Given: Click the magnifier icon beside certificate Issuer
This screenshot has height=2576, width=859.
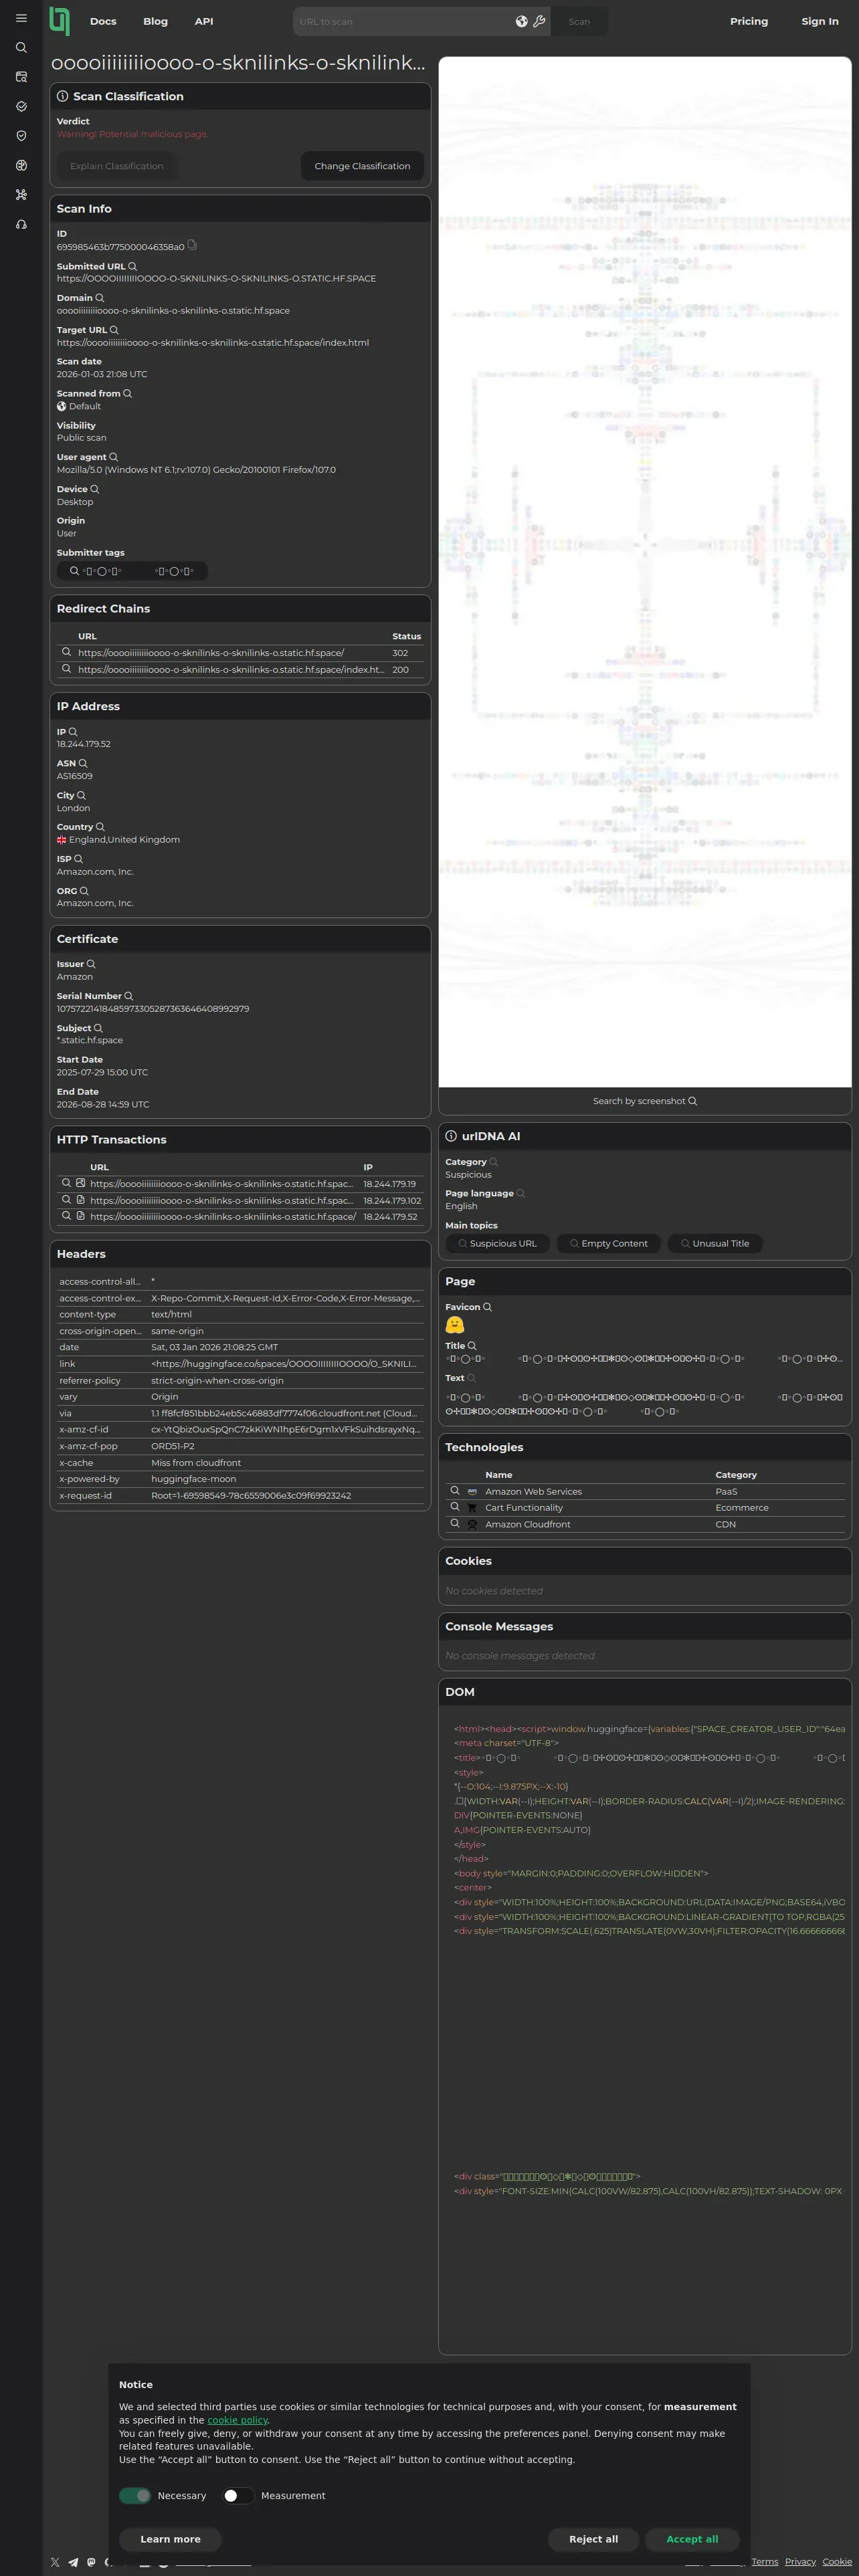Looking at the screenshot, I should [x=91, y=964].
